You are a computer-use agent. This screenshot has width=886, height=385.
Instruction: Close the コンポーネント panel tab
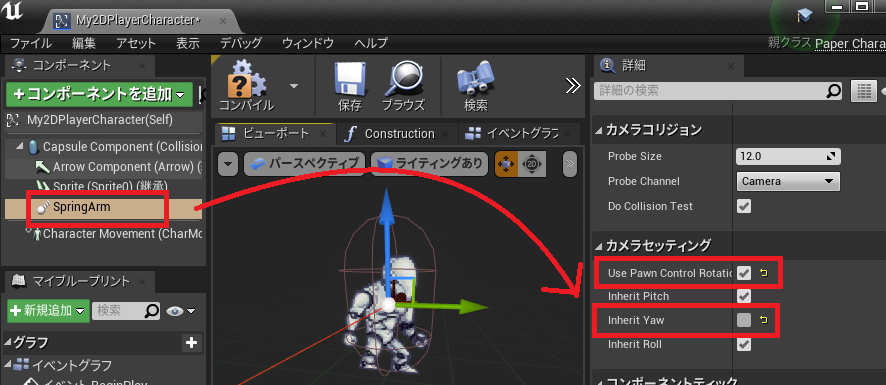[x=141, y=66]
